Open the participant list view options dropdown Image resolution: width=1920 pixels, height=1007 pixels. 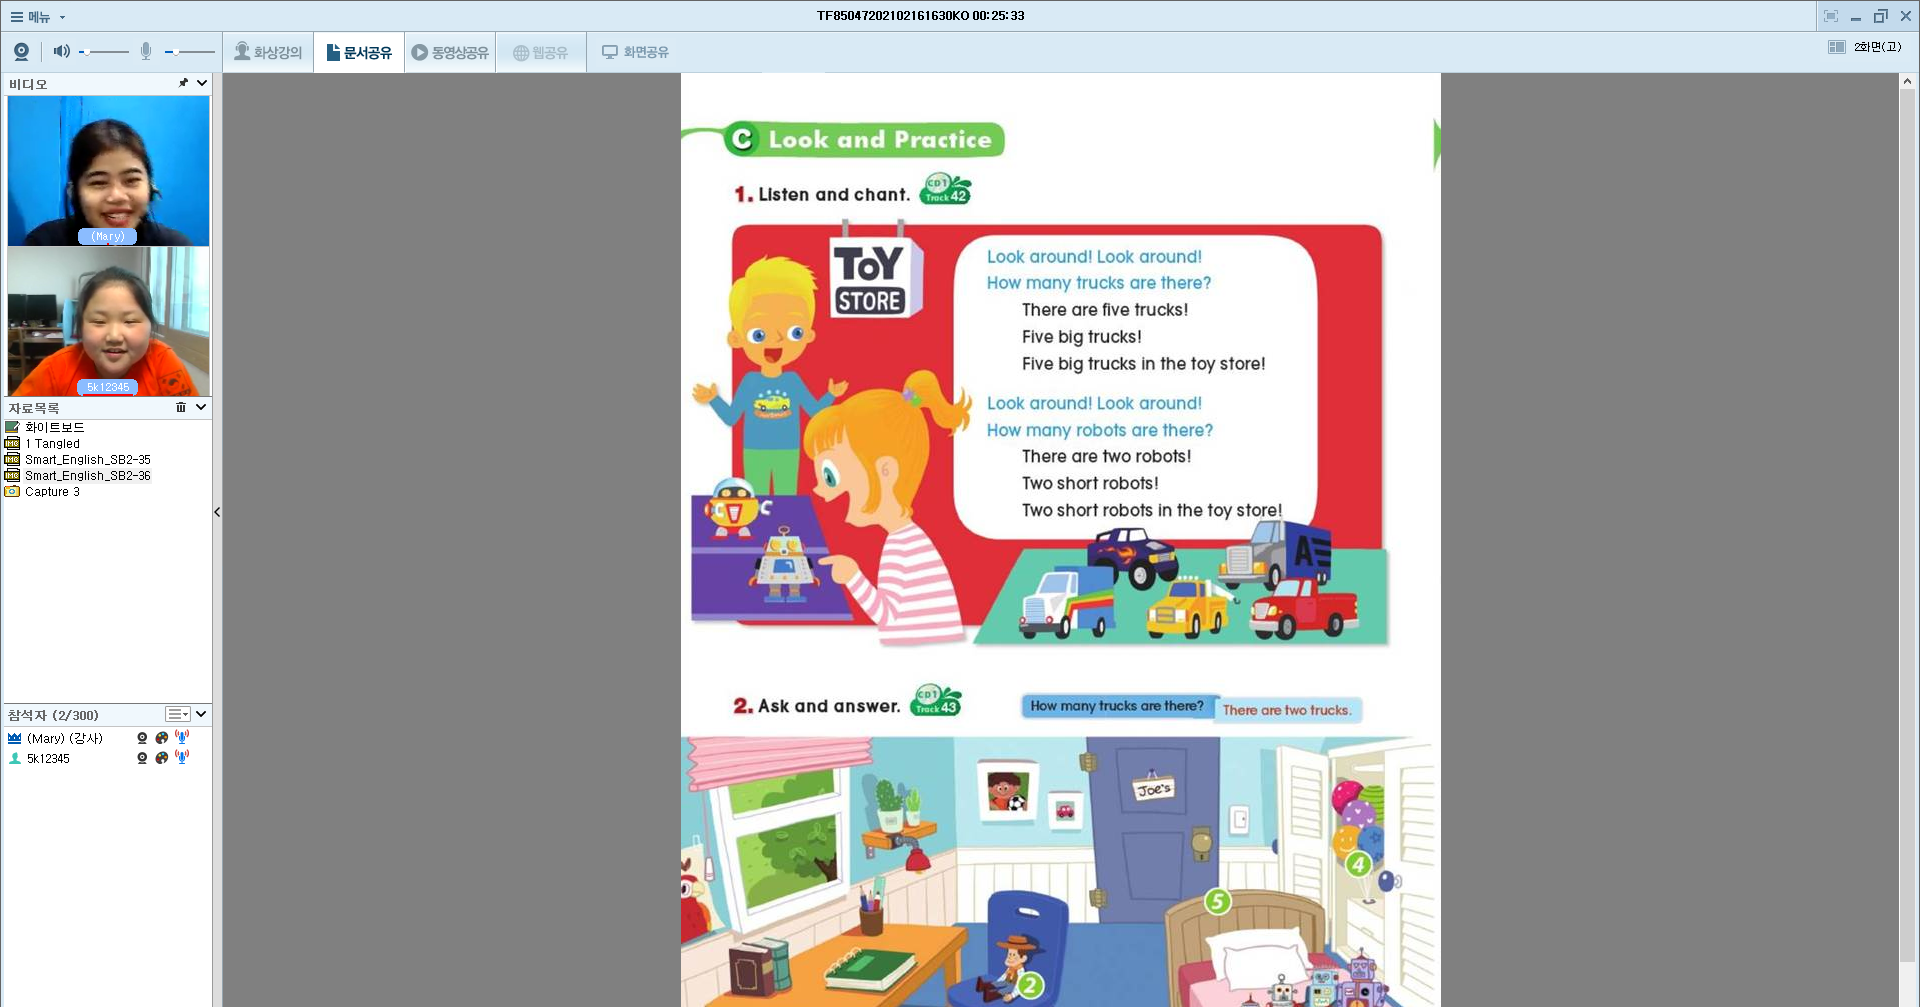pyautogui.click(x=178, y=714)
